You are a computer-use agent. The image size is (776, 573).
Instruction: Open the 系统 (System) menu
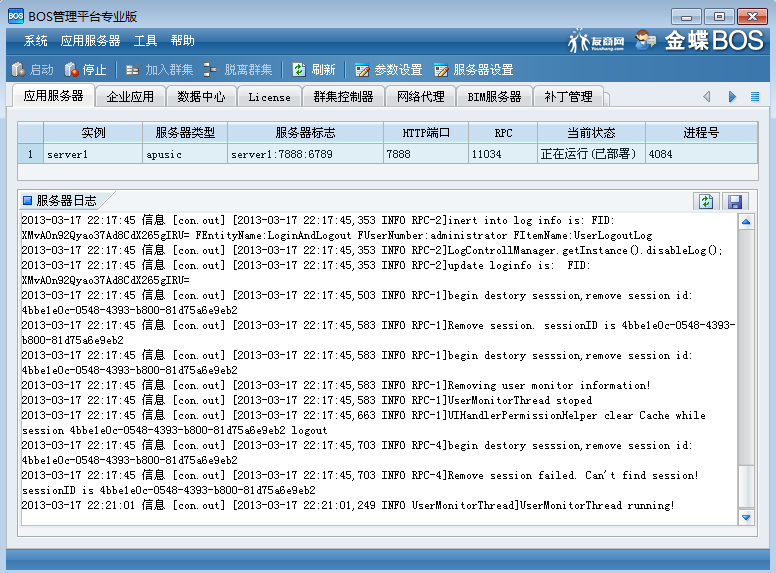tap(36, 41)
